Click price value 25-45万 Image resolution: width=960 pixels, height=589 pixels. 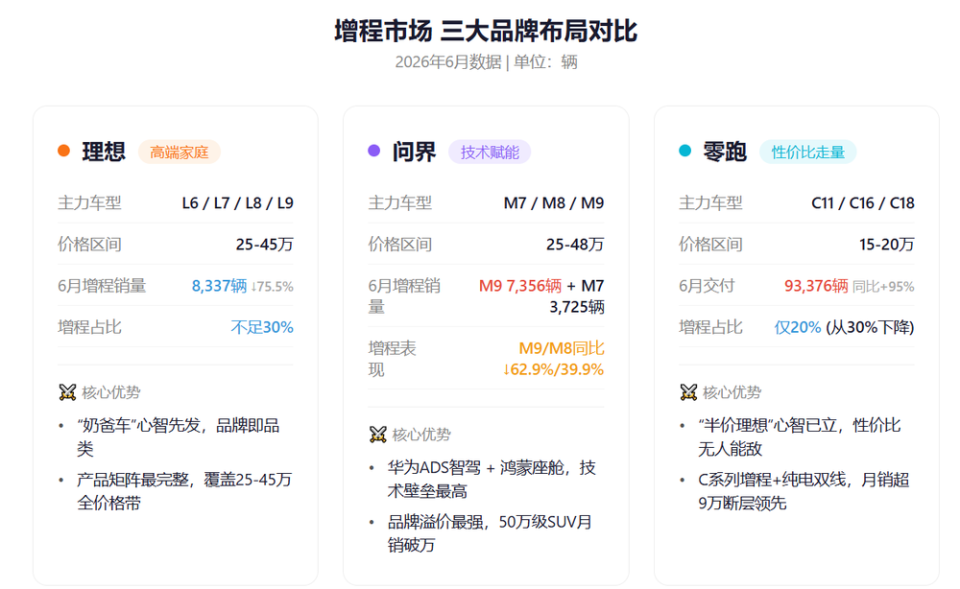(x=264, y=244)
